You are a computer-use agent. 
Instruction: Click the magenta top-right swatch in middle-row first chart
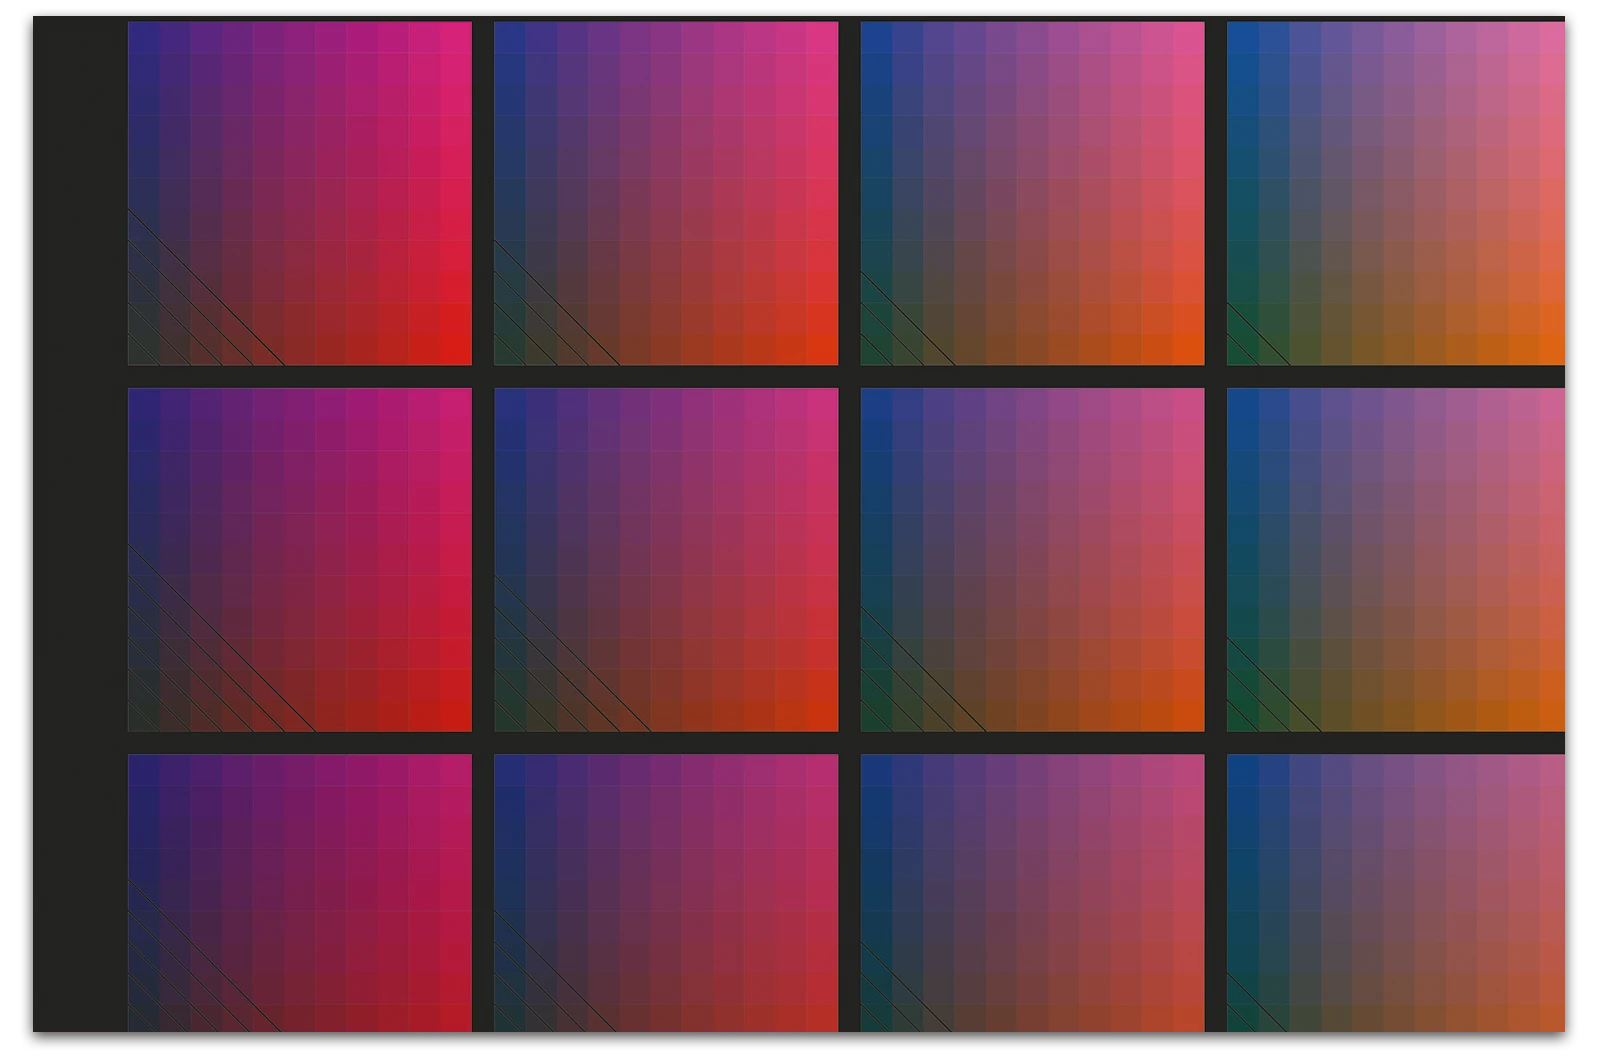[456, 404]
